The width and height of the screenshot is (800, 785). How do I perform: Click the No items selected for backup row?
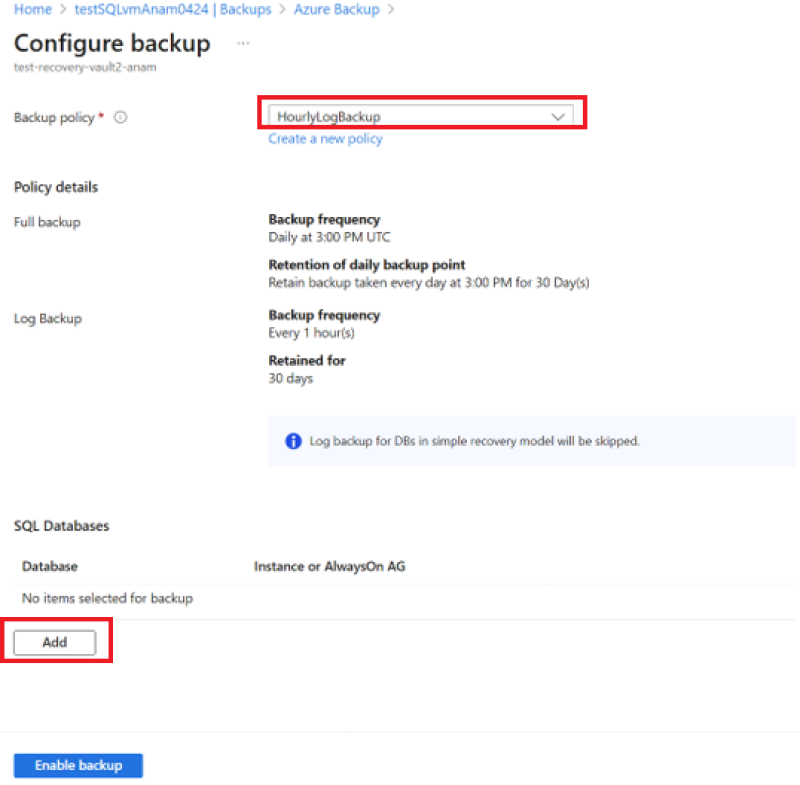(107, 598)
